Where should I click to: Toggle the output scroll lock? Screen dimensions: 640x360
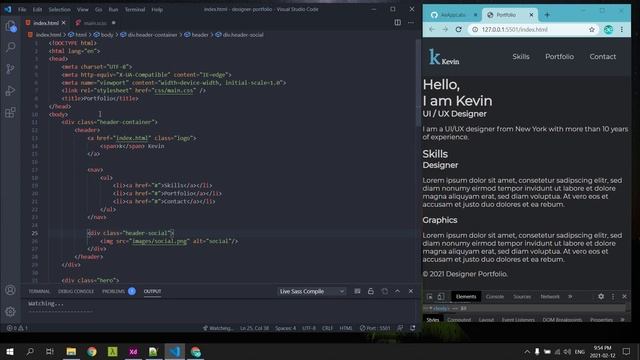point(371,291)
